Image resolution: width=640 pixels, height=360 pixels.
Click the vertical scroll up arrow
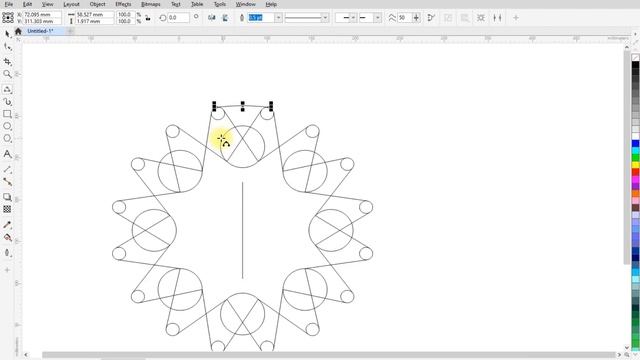click(627, 48)
